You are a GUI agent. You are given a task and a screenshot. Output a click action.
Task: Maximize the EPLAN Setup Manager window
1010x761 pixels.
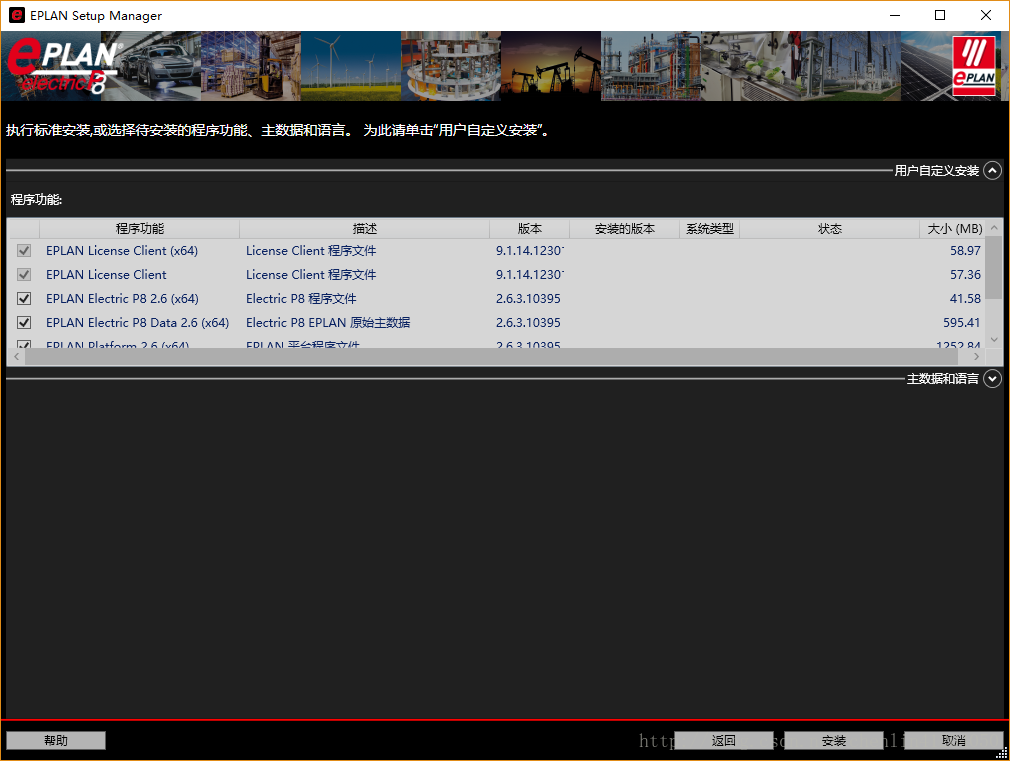point(940,15)
